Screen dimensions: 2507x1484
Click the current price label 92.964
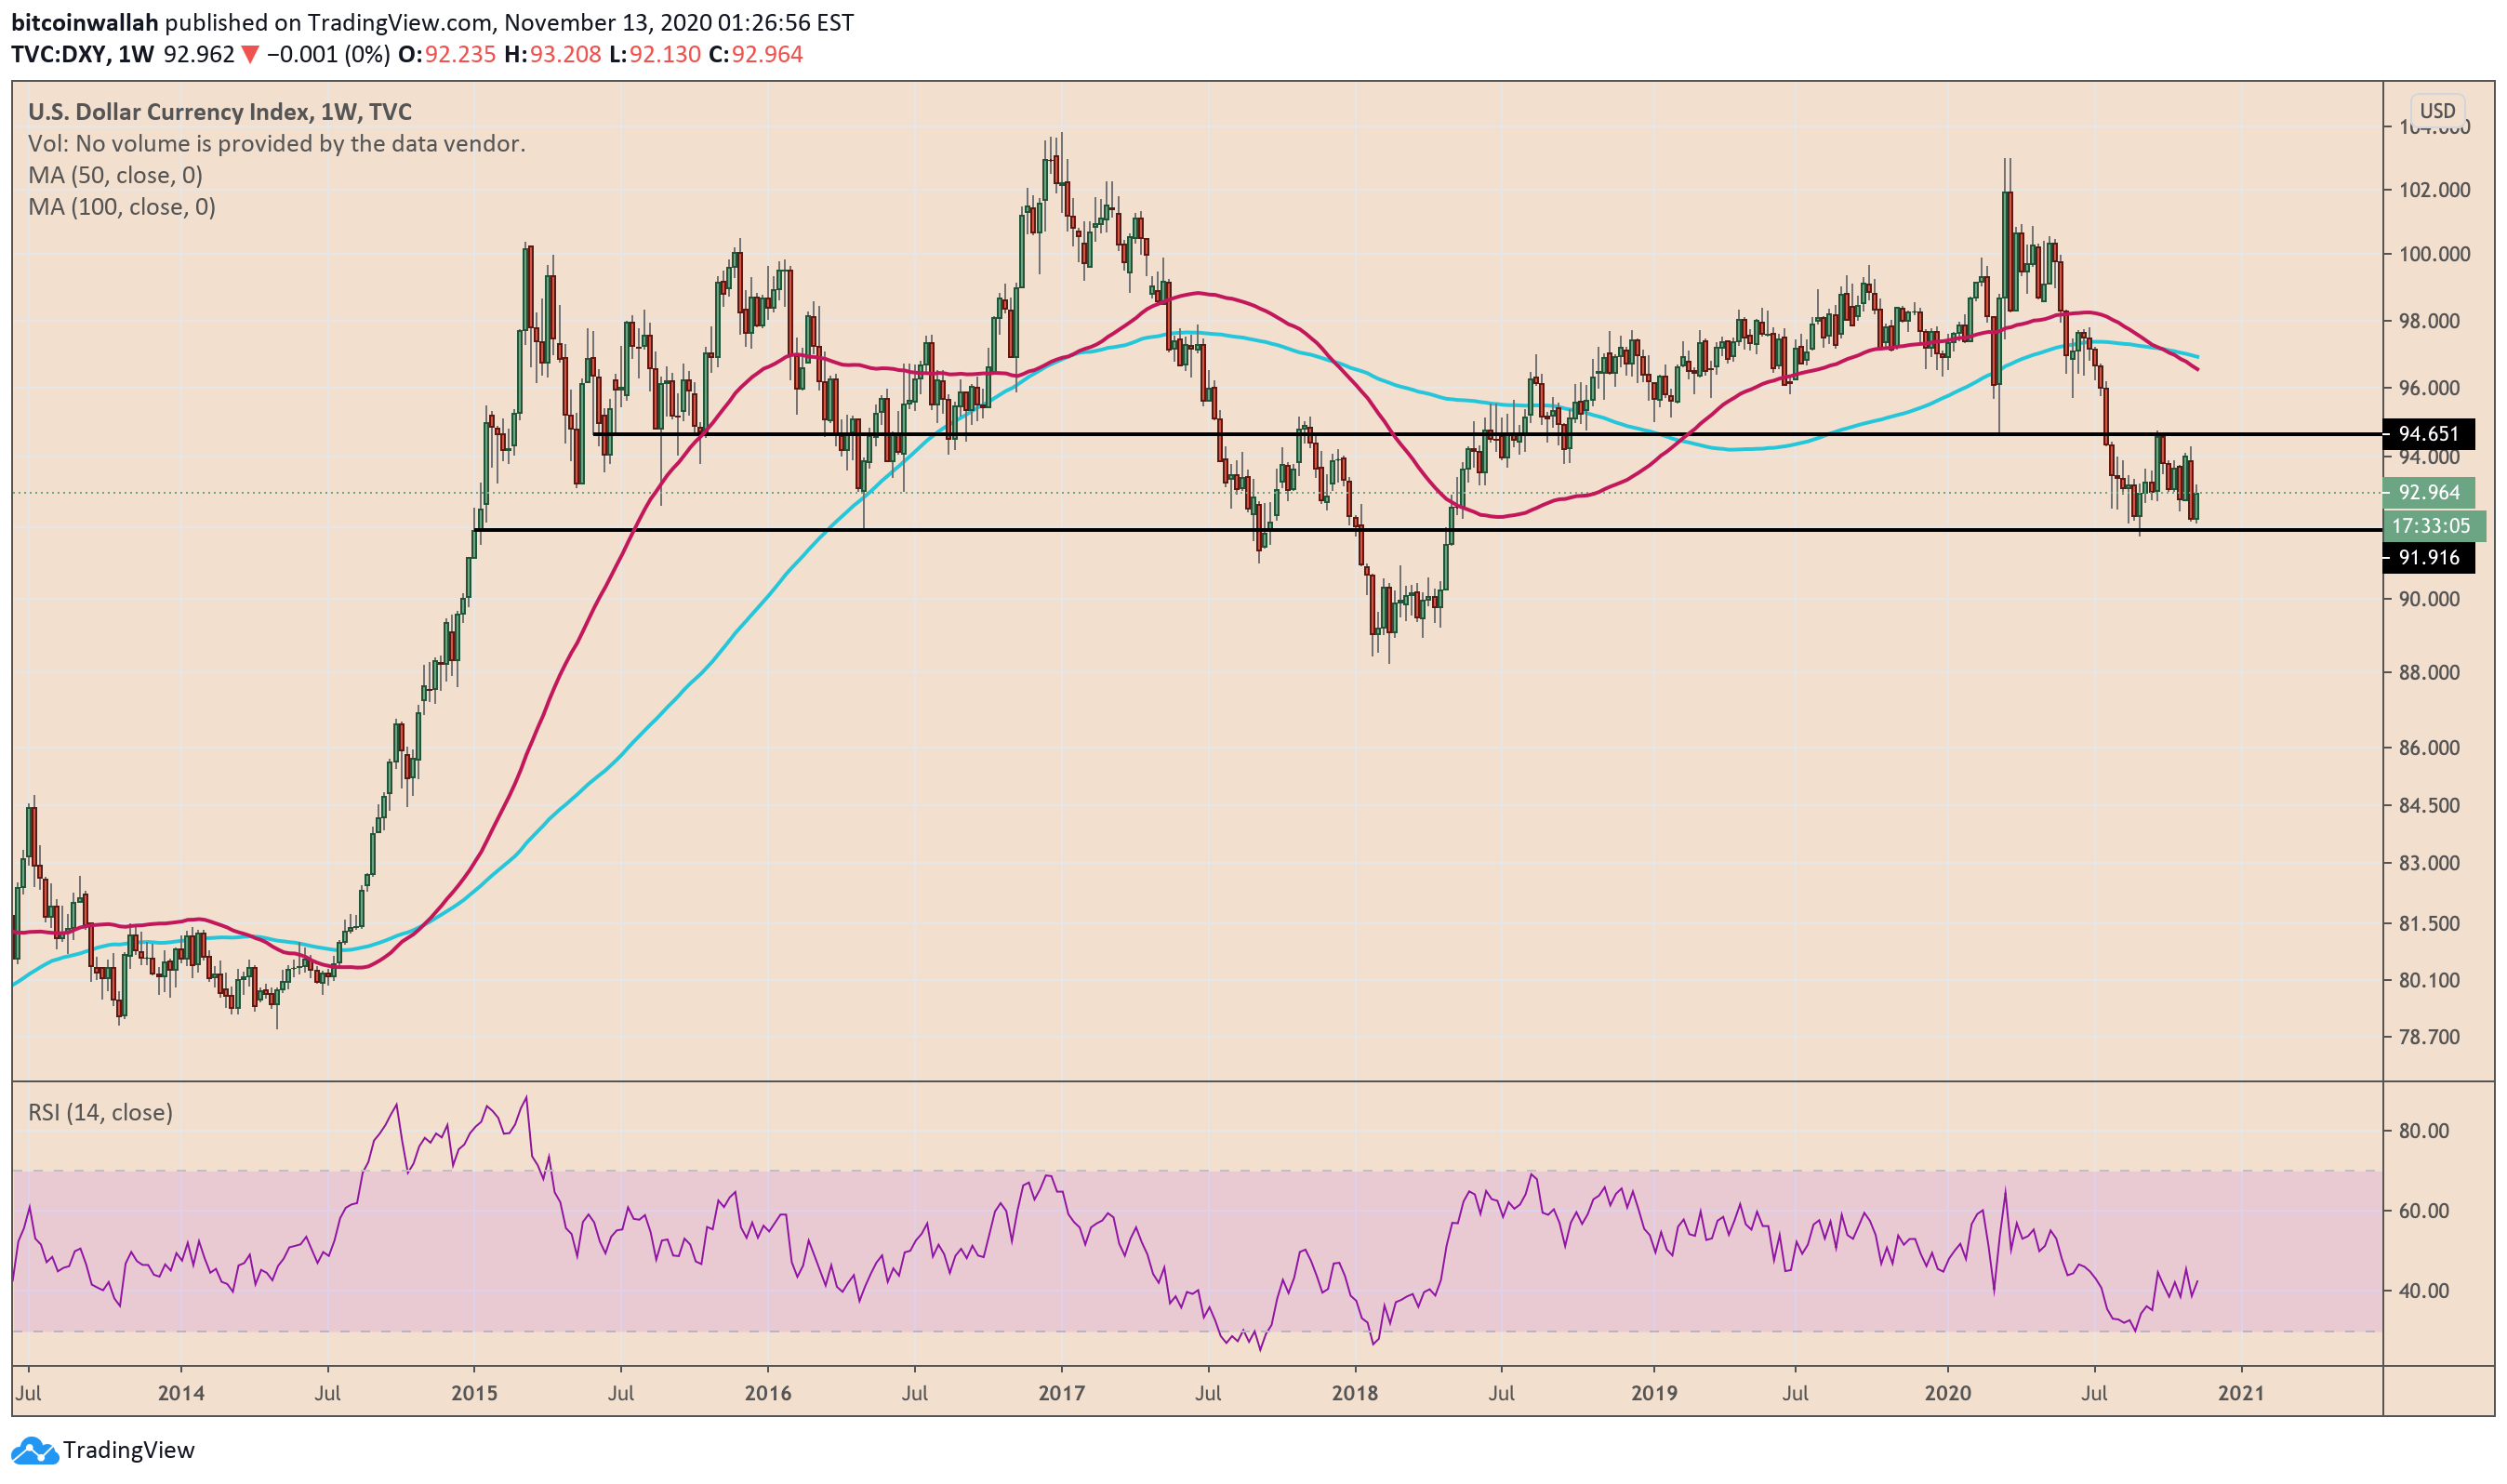click(x=2428, y=493)
